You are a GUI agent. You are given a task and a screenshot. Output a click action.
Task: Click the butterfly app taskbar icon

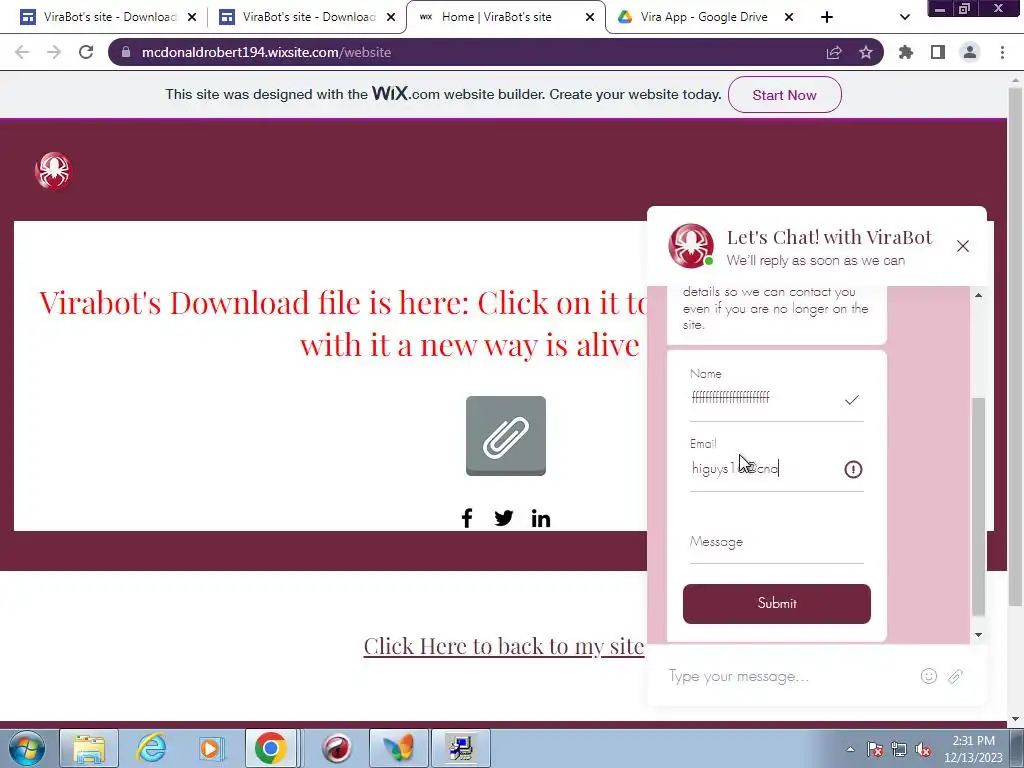click(399, 748)
